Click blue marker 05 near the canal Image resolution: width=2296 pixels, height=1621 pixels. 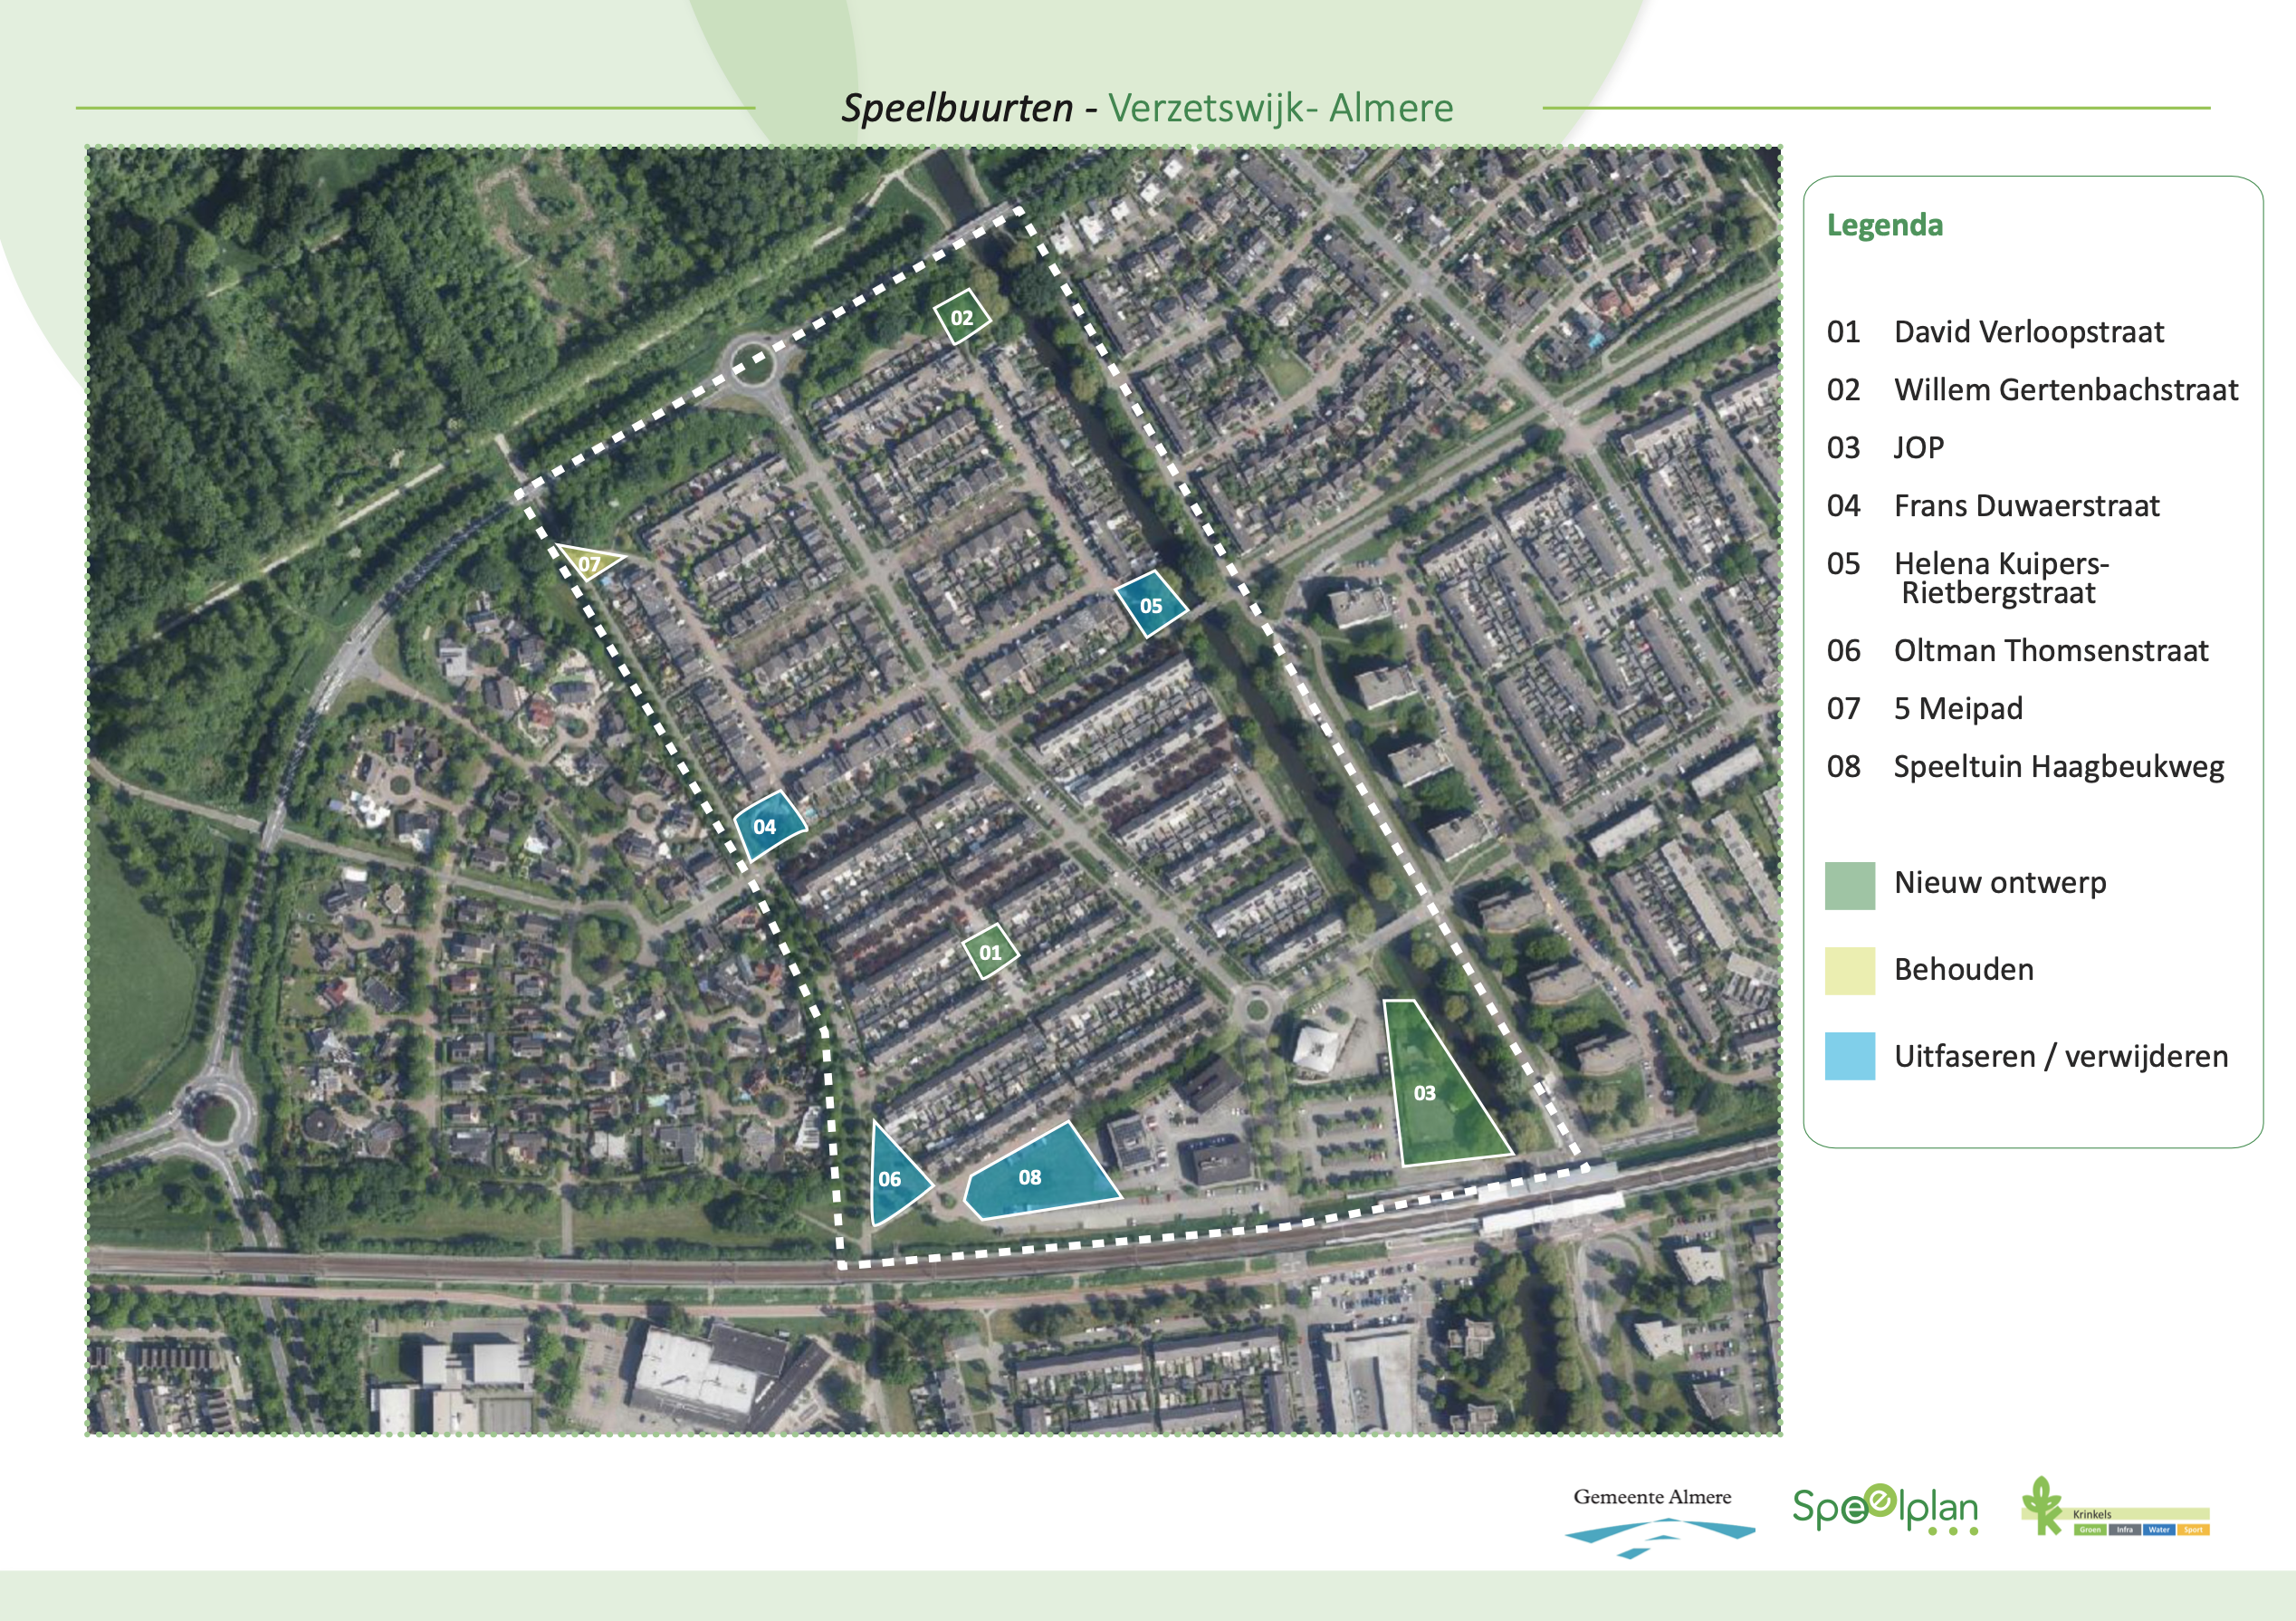(x=1151, y=605)
